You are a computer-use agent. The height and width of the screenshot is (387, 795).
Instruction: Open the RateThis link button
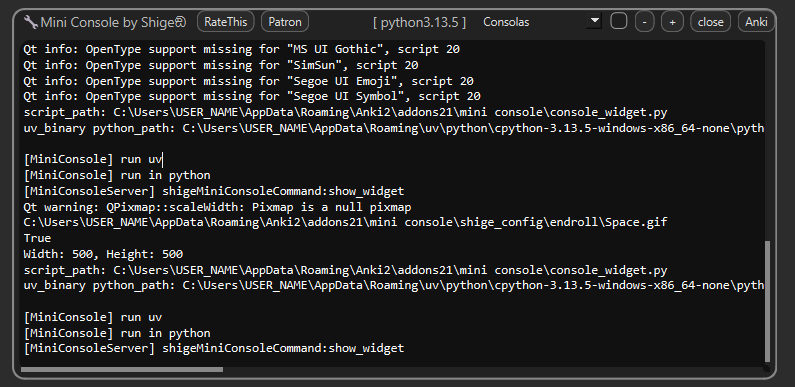coord(226,22)
